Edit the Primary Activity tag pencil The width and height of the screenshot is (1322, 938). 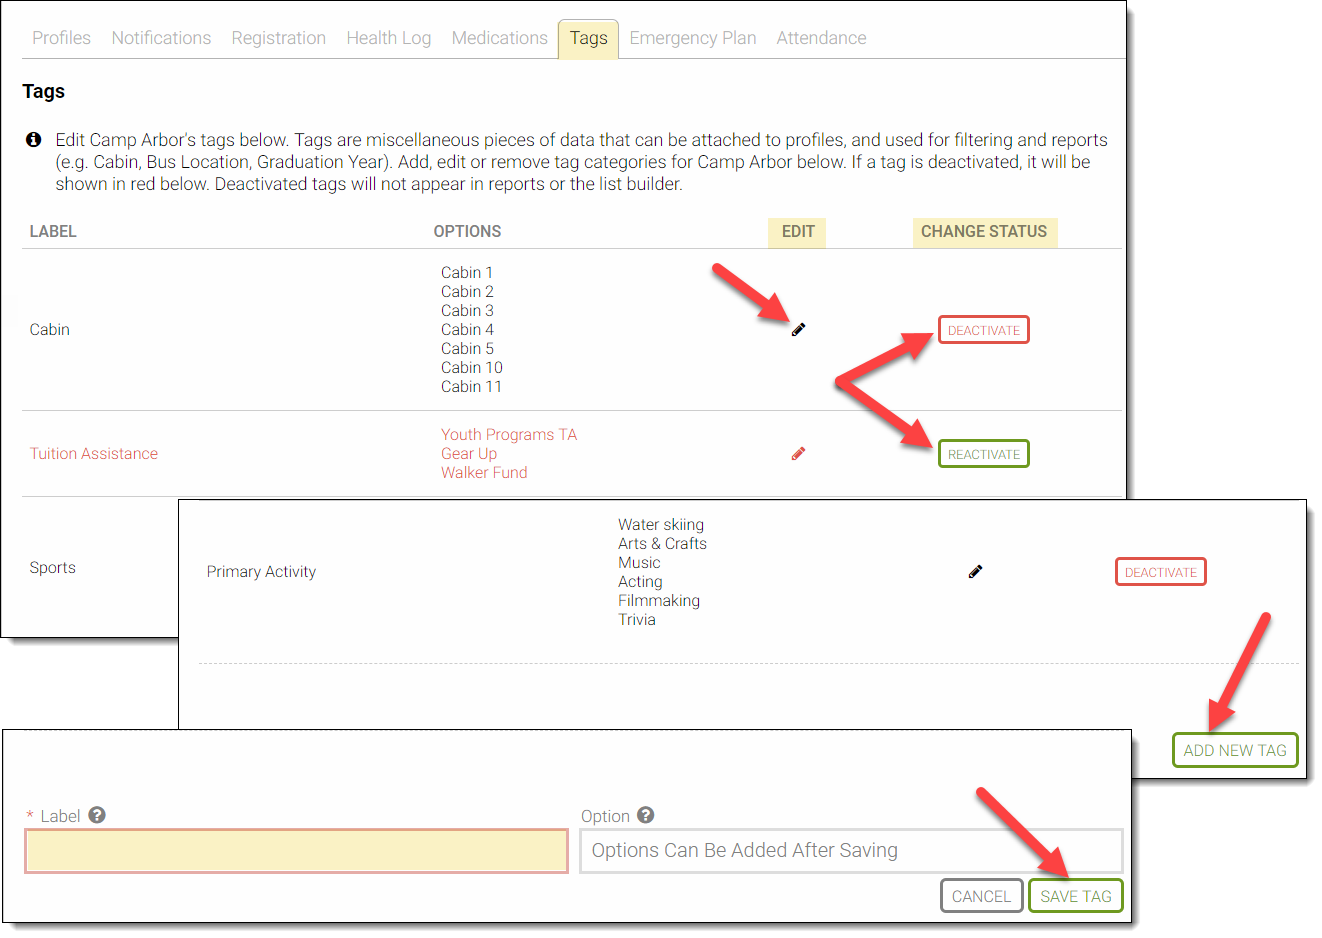tap(975, 572)
